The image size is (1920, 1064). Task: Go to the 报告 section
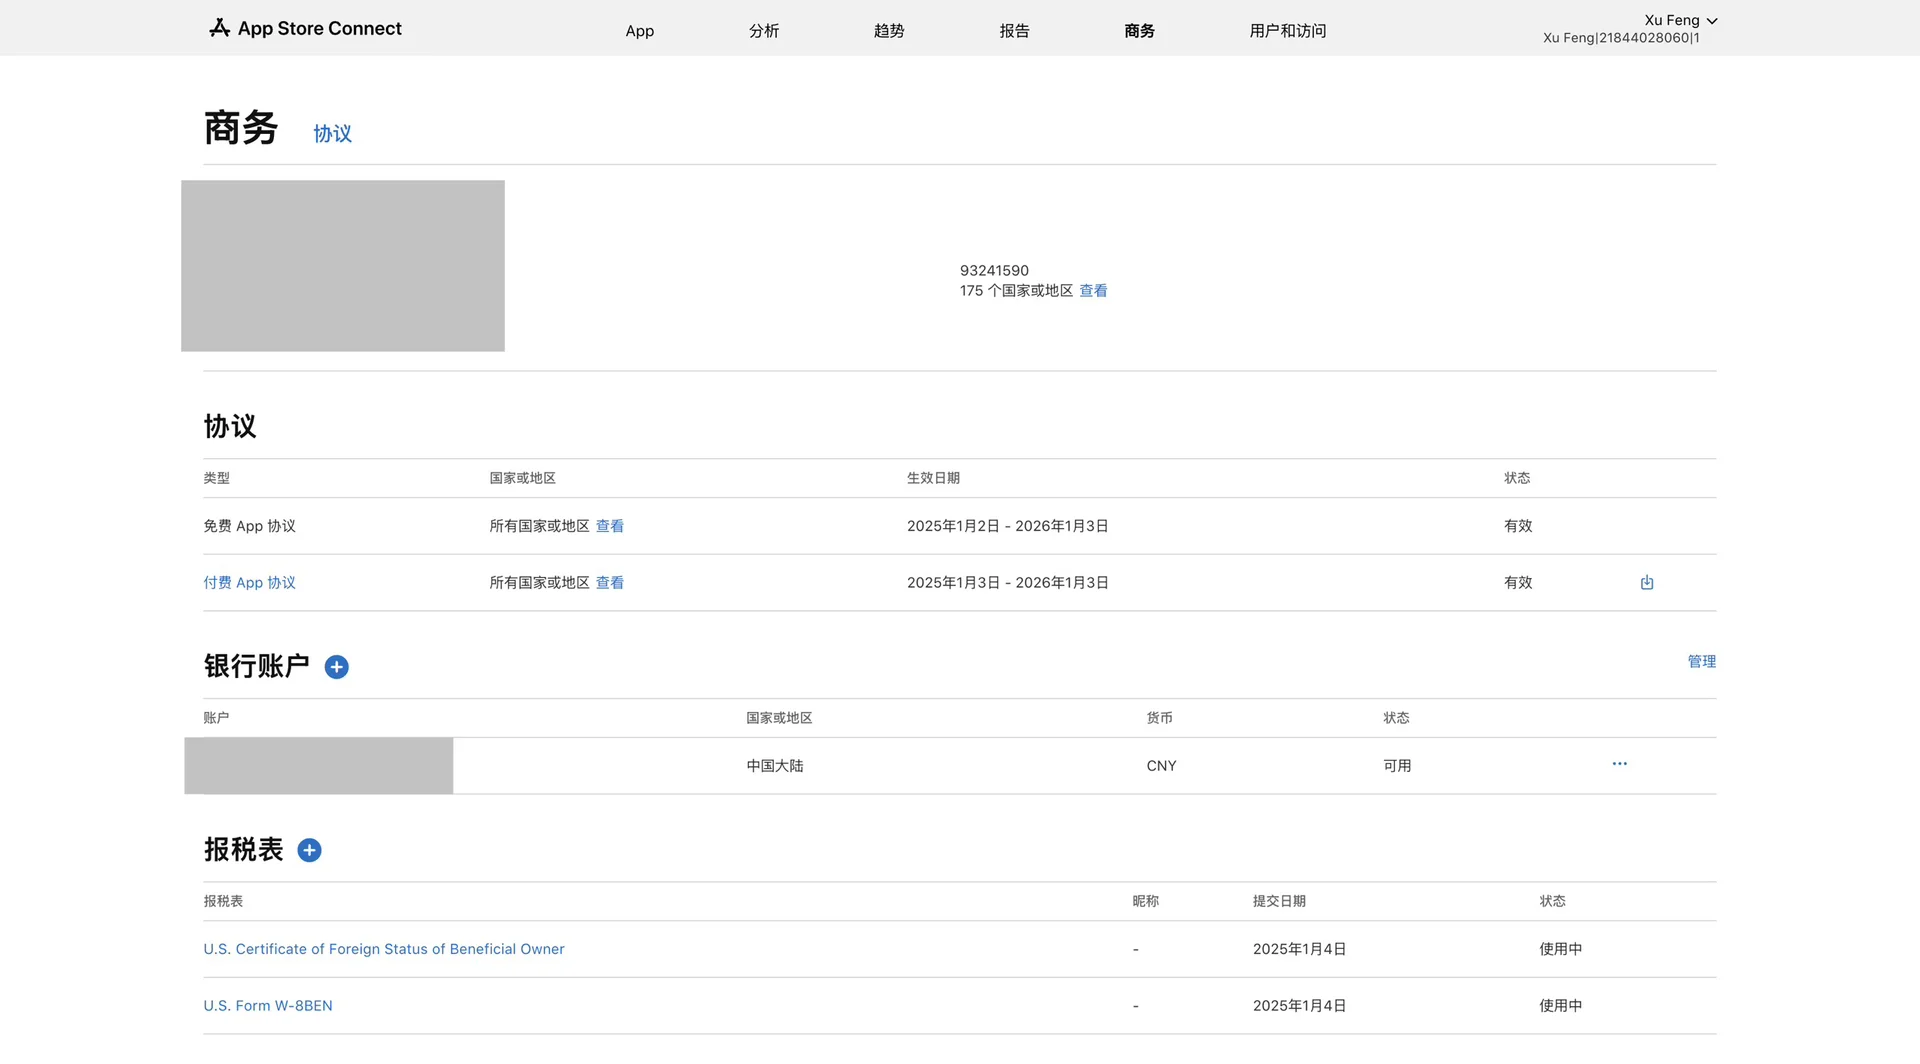pos(1014,31)
